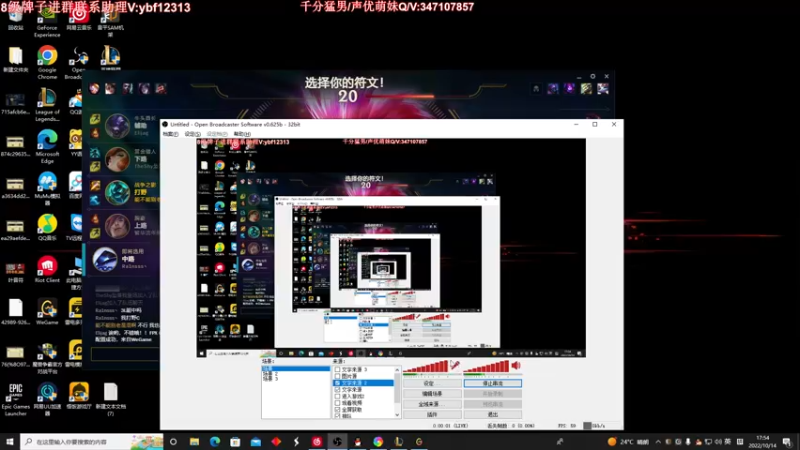Click OBS taskbar icon
800x450 pixels.
[337, 441]
